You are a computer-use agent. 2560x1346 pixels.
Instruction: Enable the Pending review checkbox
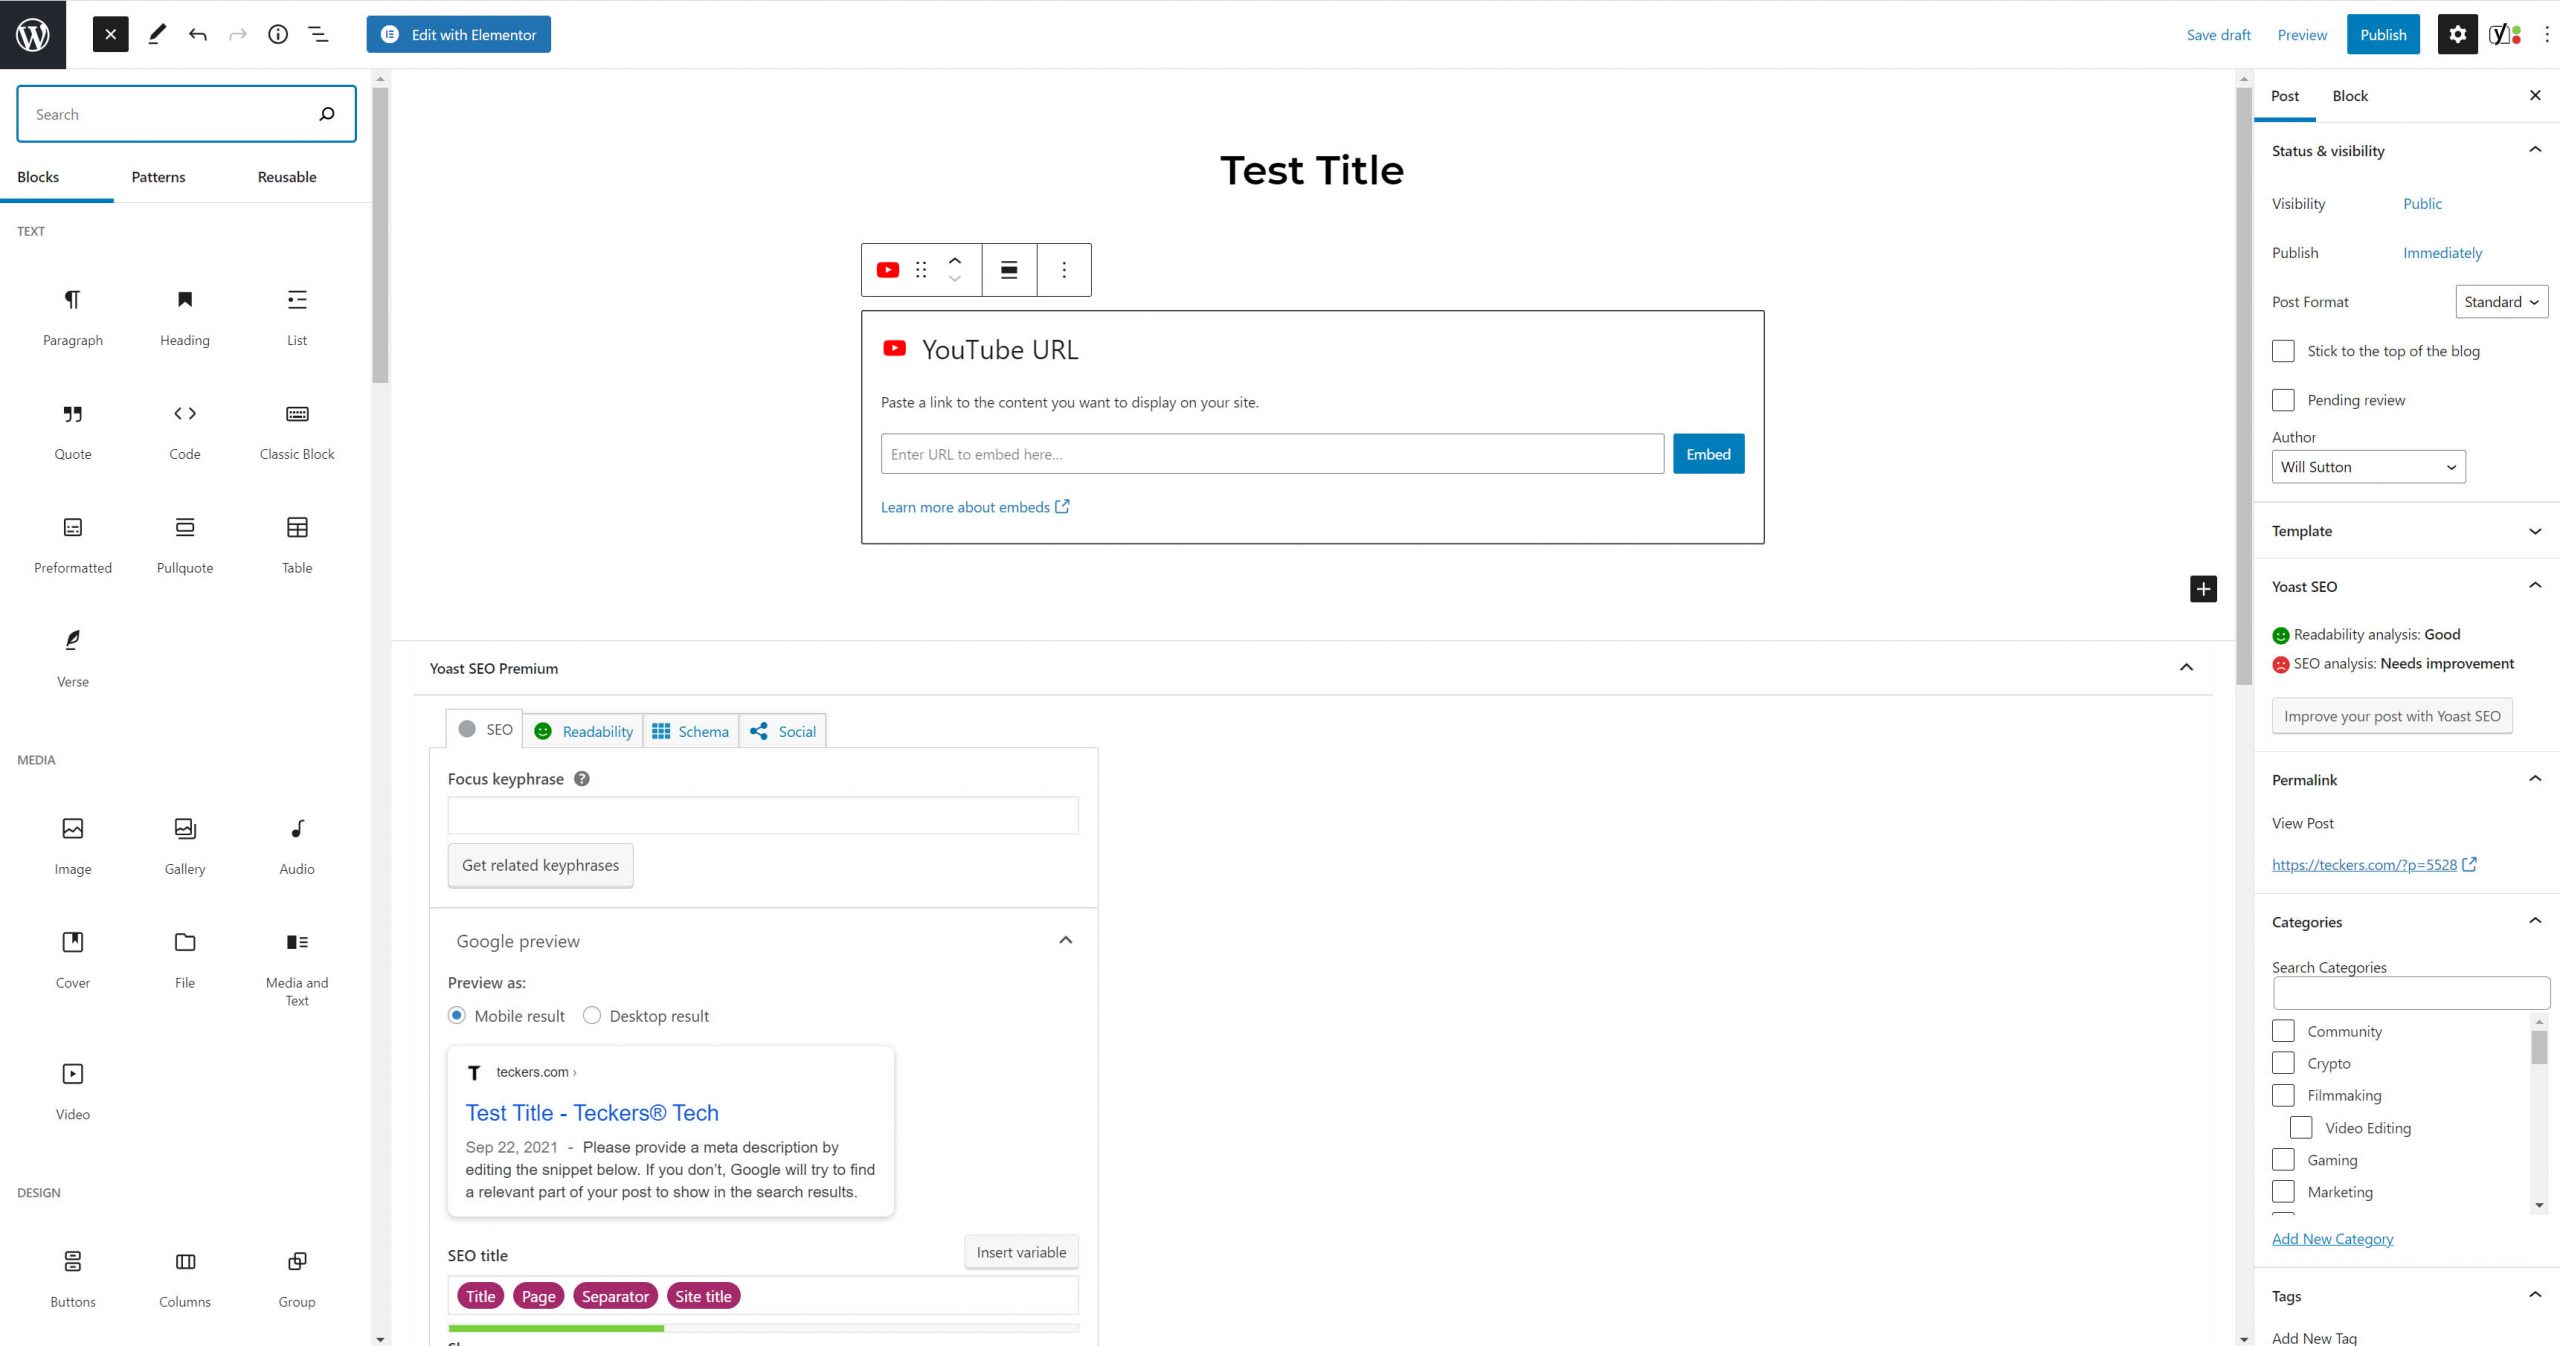point(2283,400)
